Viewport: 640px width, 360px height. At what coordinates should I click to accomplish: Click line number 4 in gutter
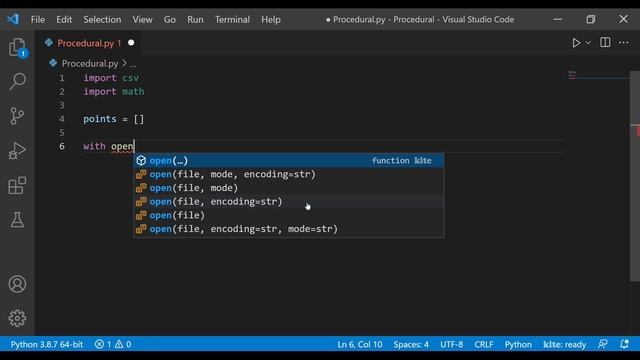62,119
